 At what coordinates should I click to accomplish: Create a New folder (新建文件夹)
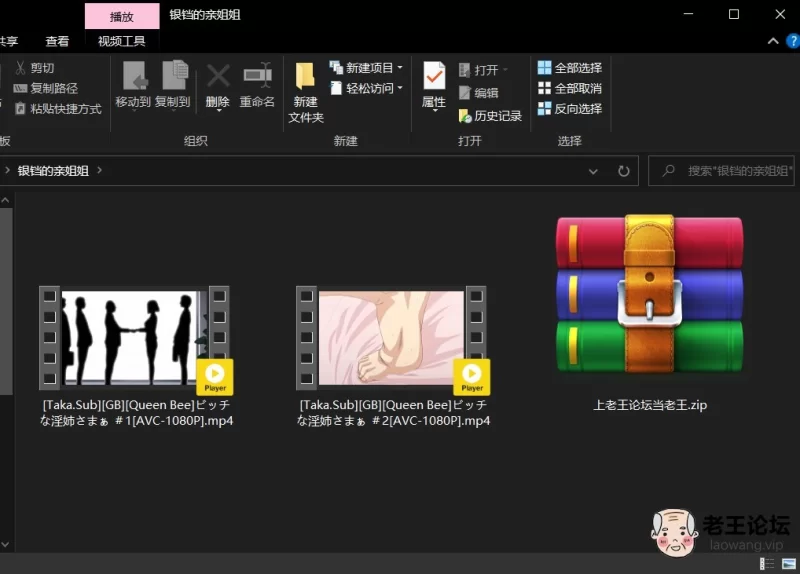pos(306,93)
